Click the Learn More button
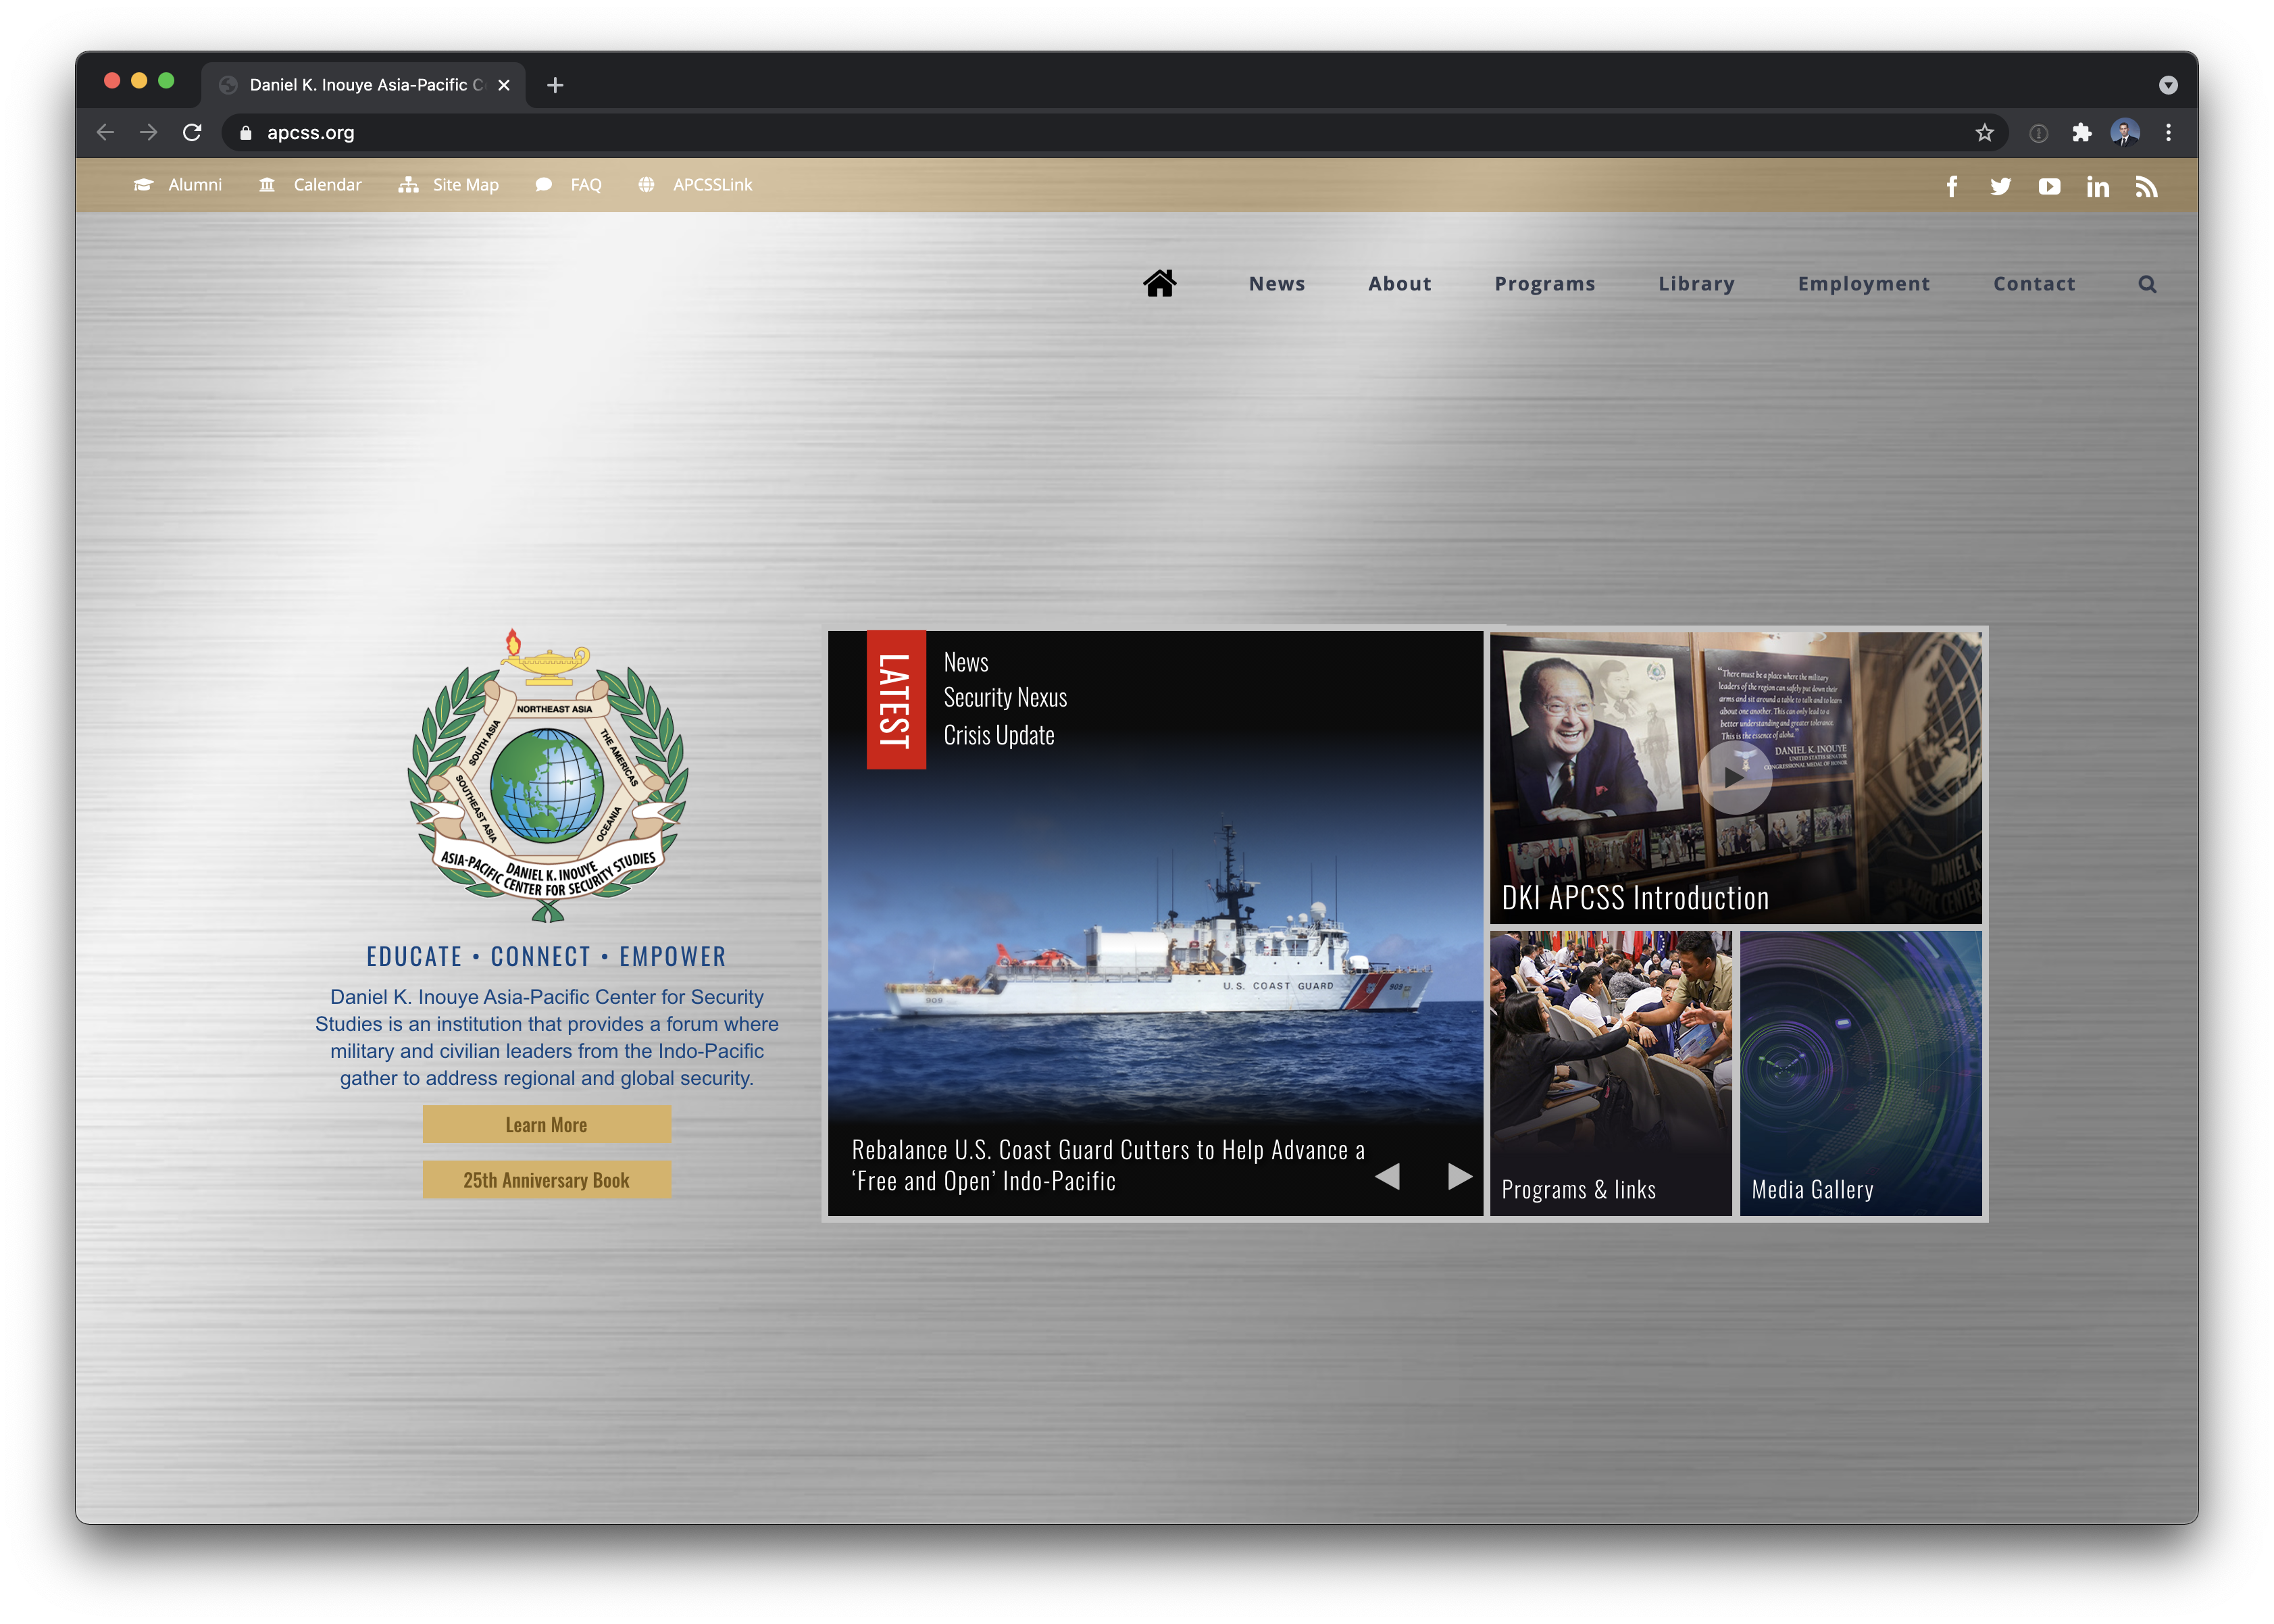The image size is (2274, 1624). coord(546,1125)
